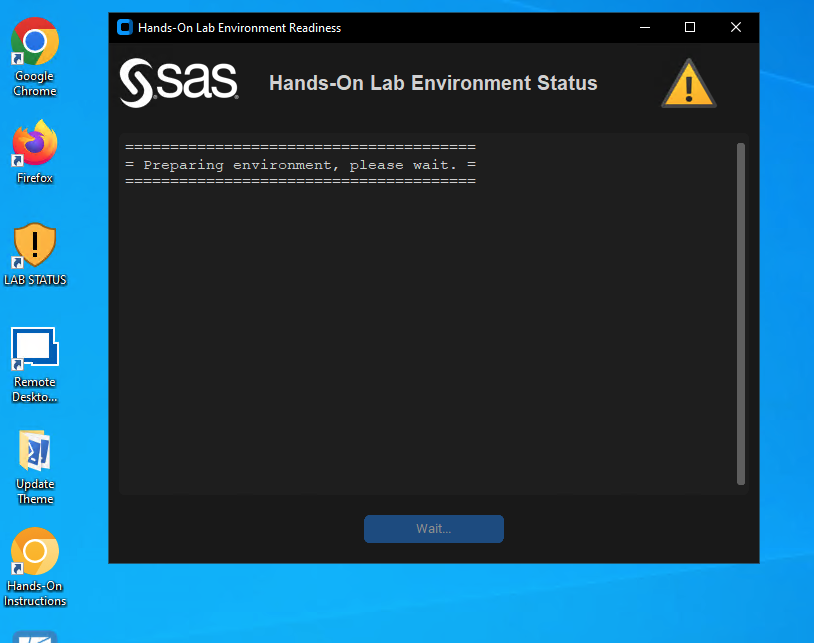
Task: Select the dialog's title bar app icon
Action: pyautogui.click(x=124, y=27)
